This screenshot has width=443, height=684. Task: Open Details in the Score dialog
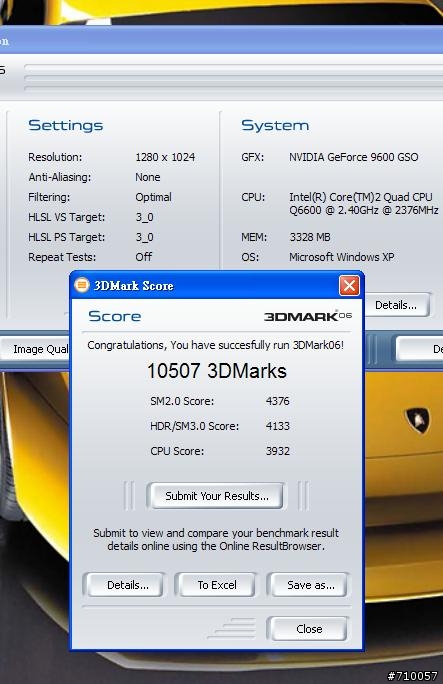[126, 585]
